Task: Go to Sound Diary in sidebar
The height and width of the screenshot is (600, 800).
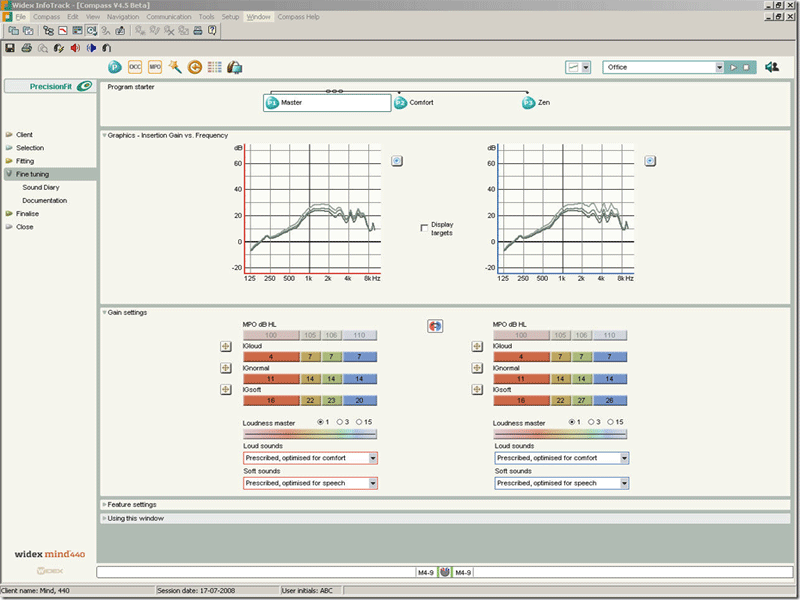Action: tap(40, 187)
